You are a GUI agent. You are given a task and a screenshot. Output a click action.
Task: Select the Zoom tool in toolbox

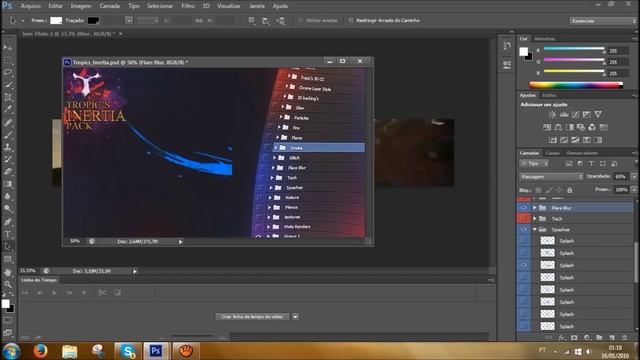click(x=8, y=284)
